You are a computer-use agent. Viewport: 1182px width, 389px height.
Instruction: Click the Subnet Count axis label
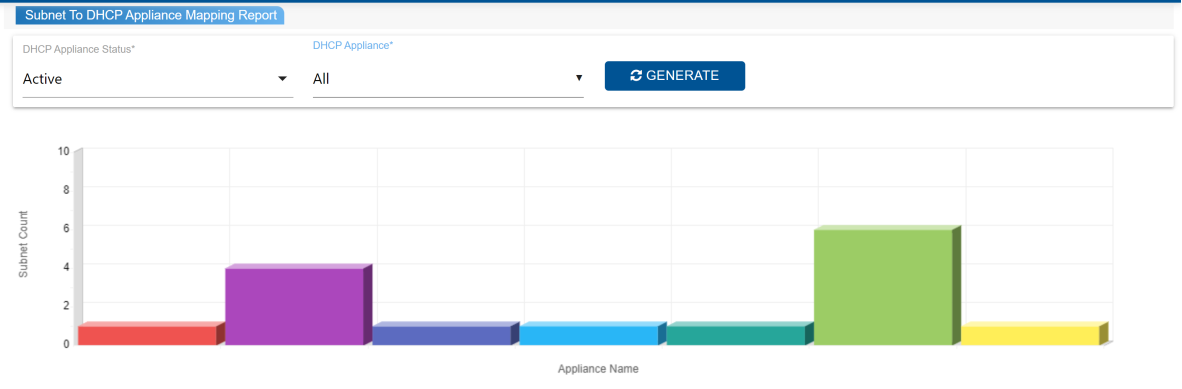click(23, 244)
